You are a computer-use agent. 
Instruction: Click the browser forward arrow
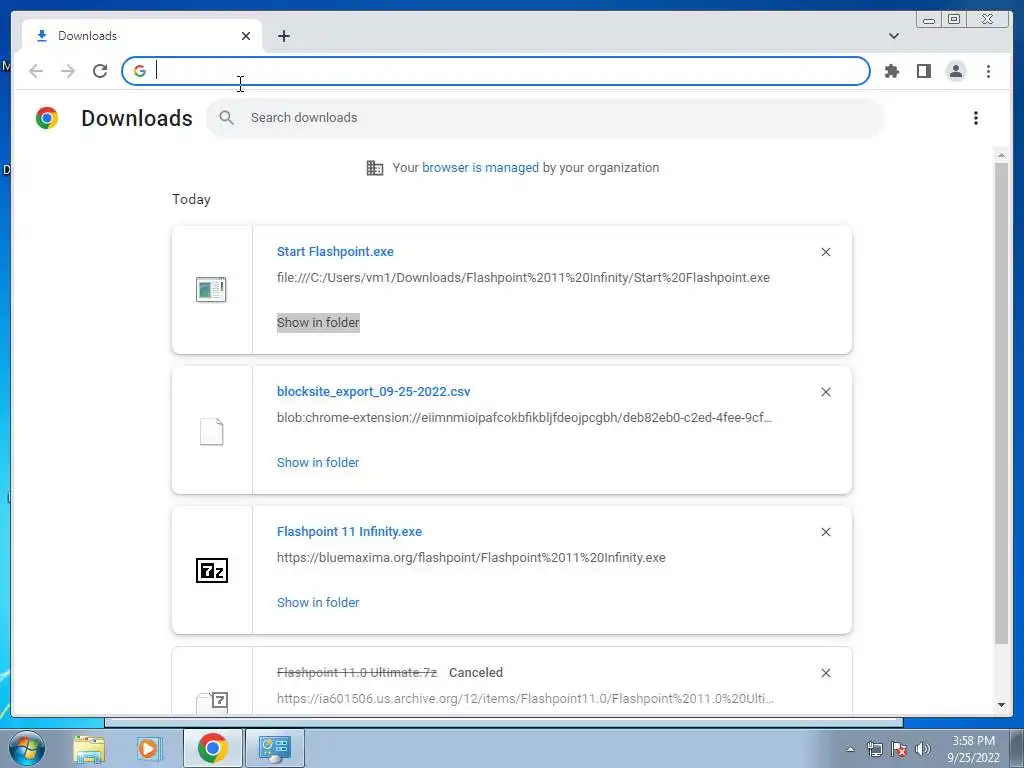pyautogui.click(x=68, y=71)
